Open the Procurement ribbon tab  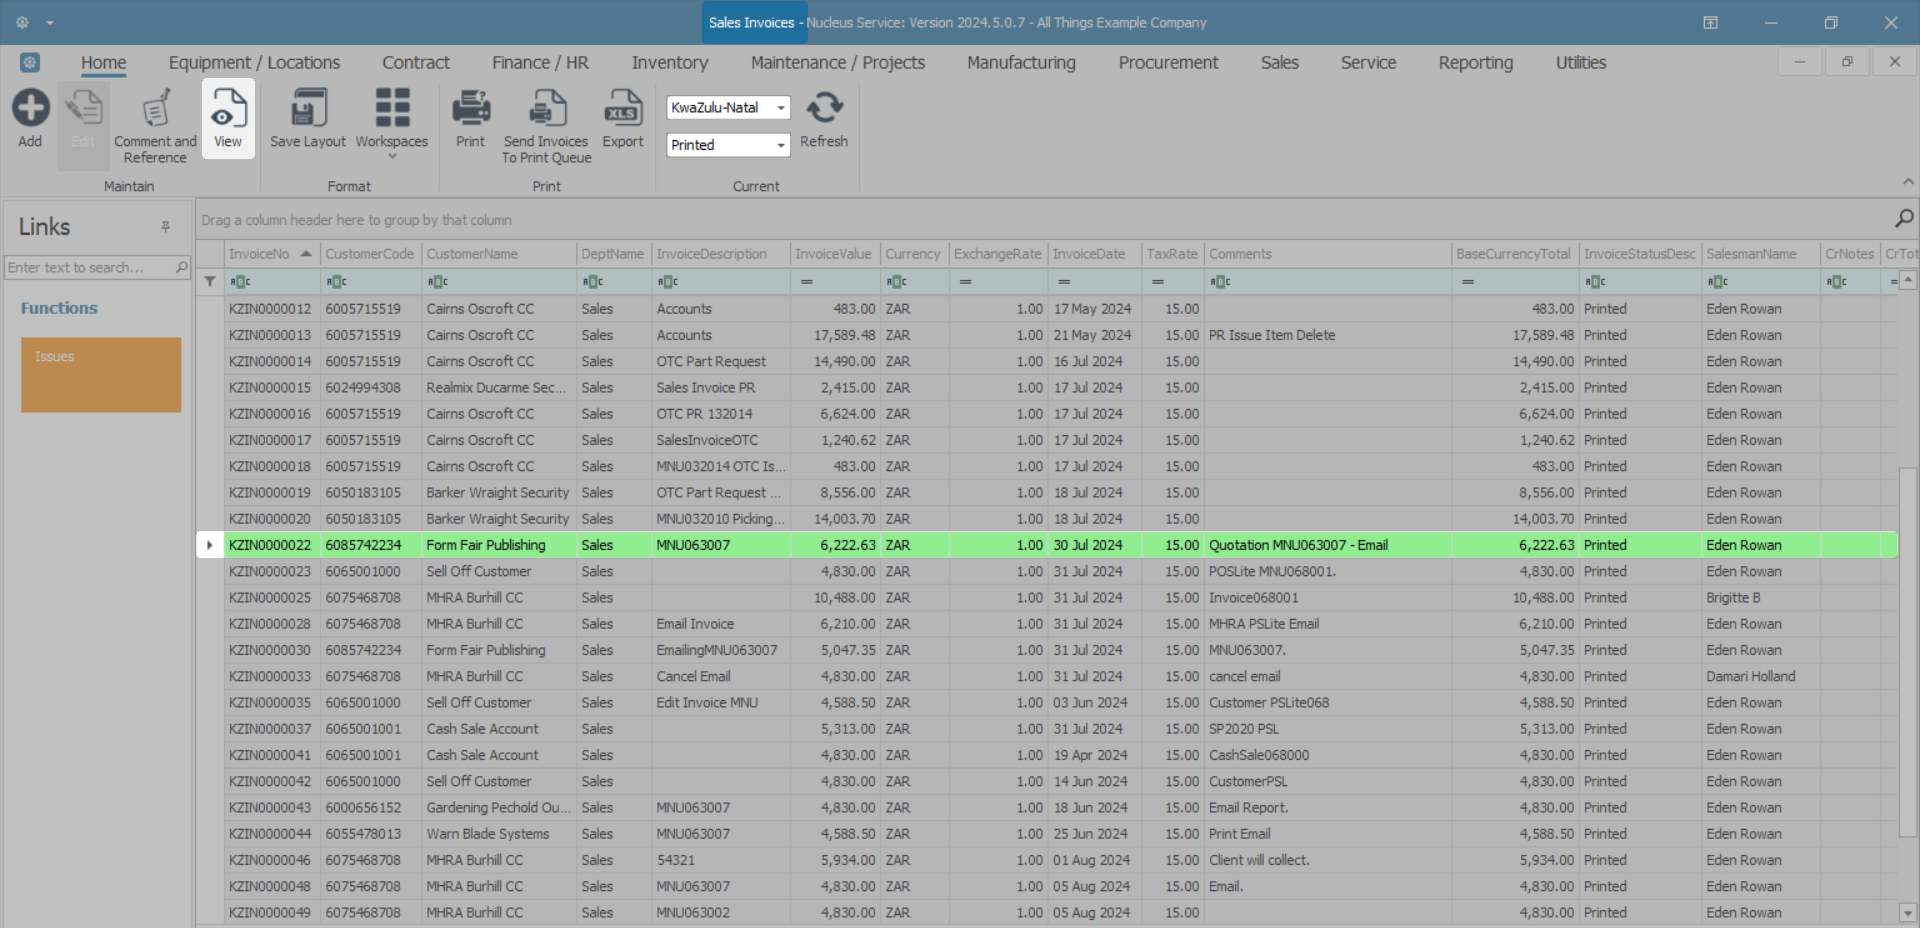pos(1168,62)
